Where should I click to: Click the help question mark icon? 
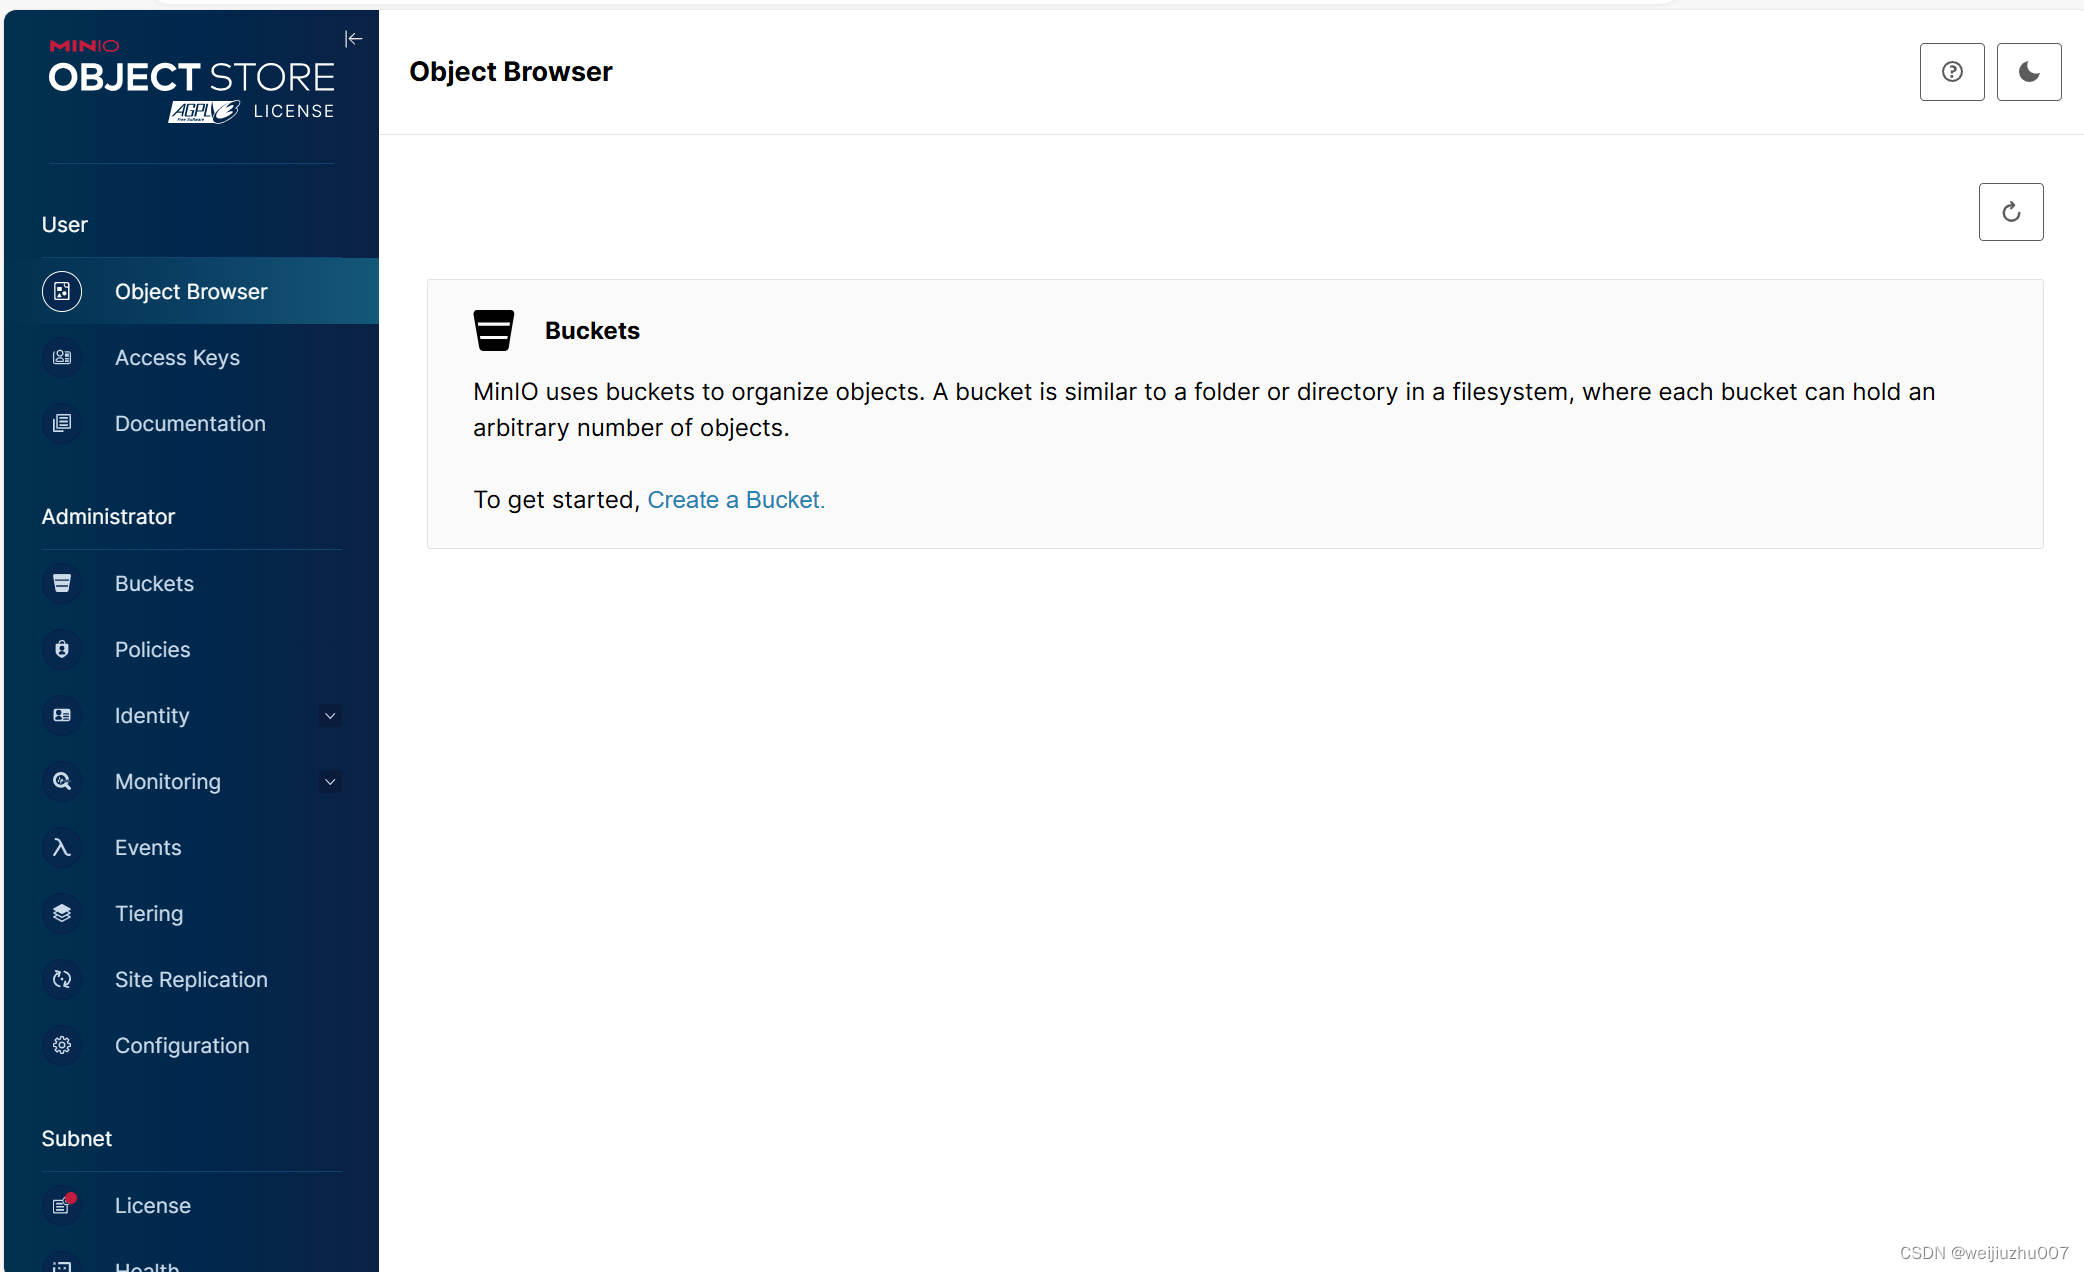[1951, 72]
